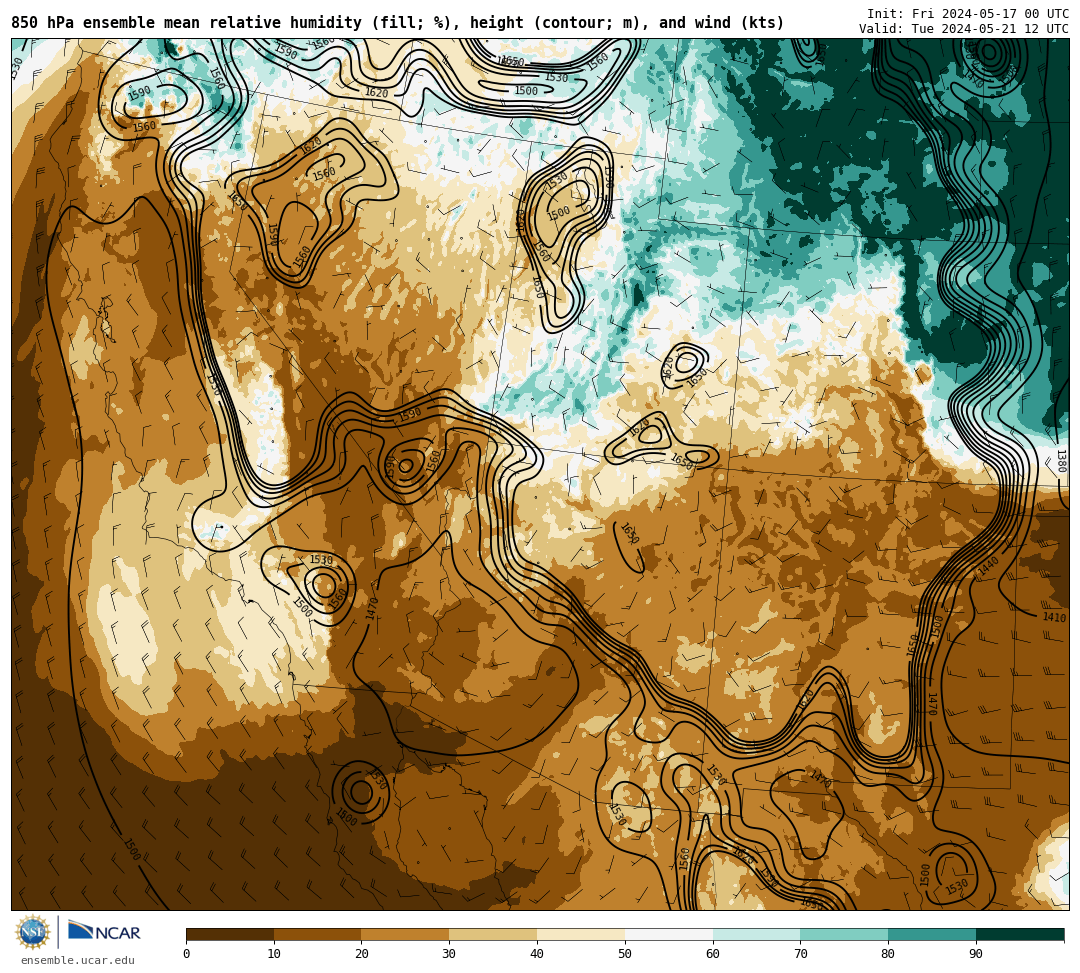Click the 20-30 tan-brown colorbar segment
This screenshot has width=1080, height=973.
point(406,934)
